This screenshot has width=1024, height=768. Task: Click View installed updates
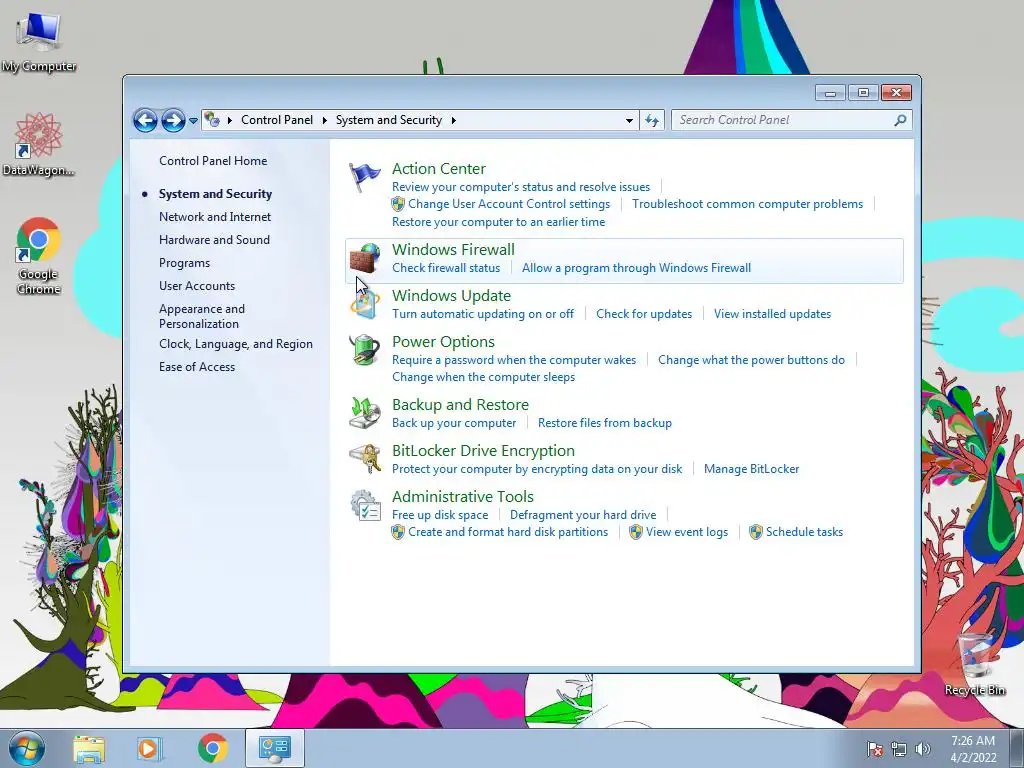[772, 314]
